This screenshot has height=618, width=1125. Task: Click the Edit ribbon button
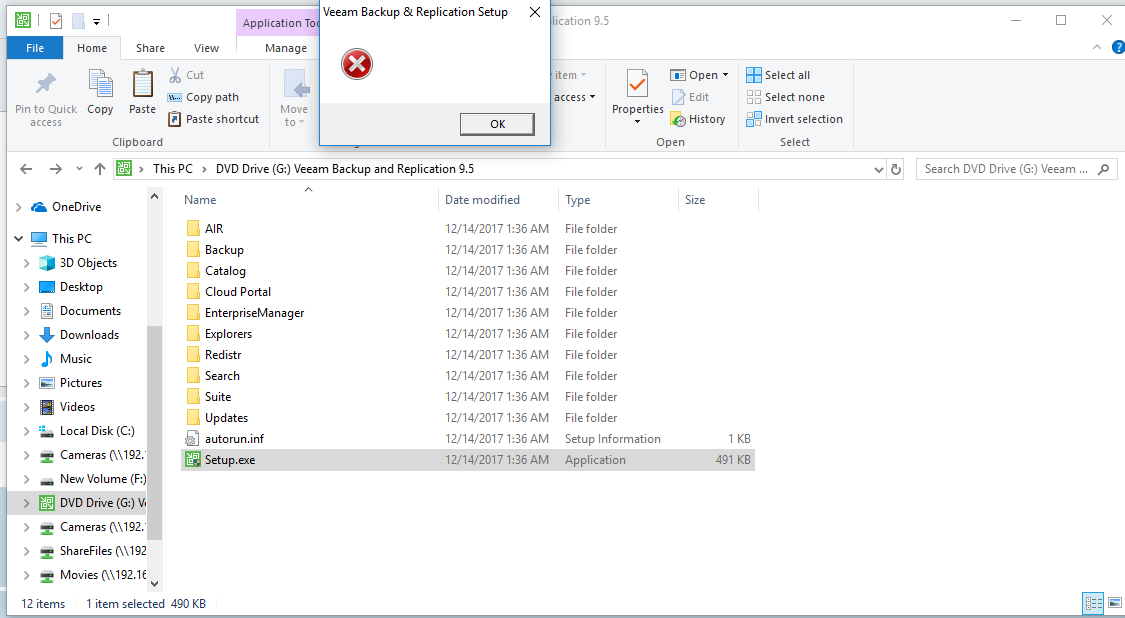point(690,97)
